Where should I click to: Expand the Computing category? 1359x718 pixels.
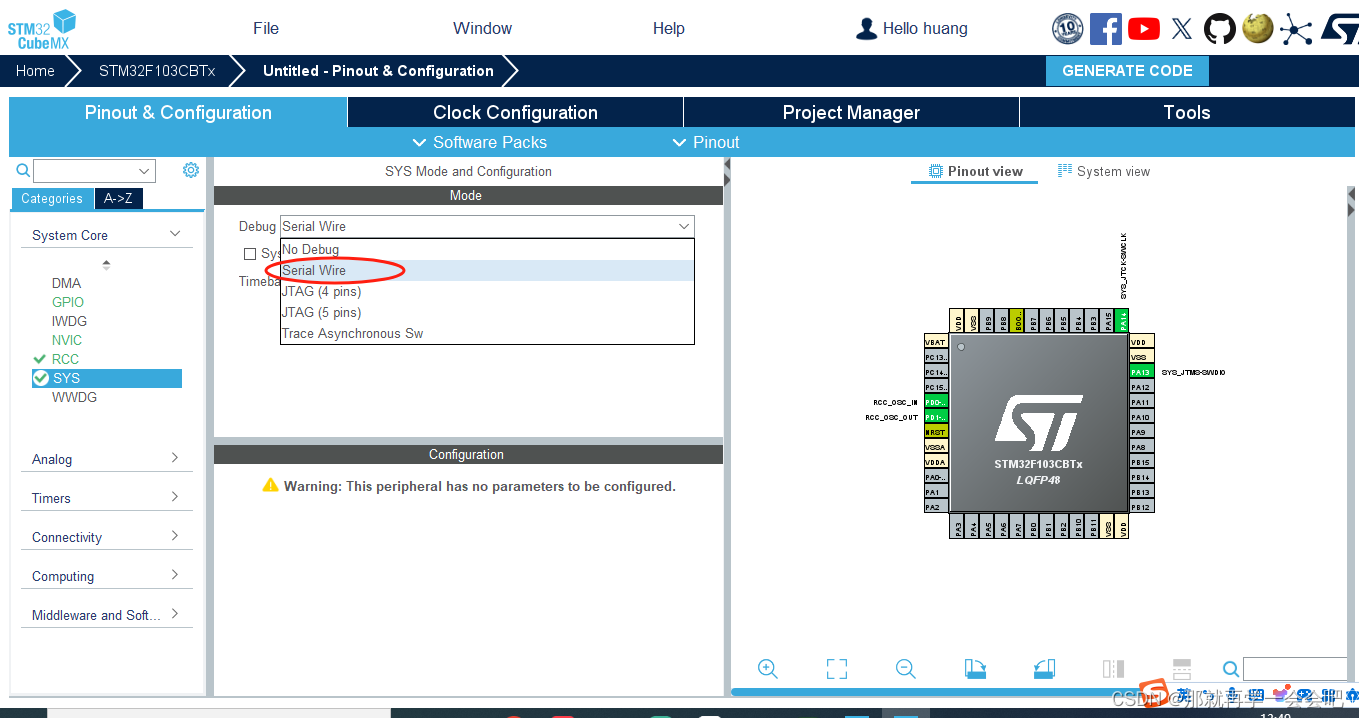click(x=107, y=576)
